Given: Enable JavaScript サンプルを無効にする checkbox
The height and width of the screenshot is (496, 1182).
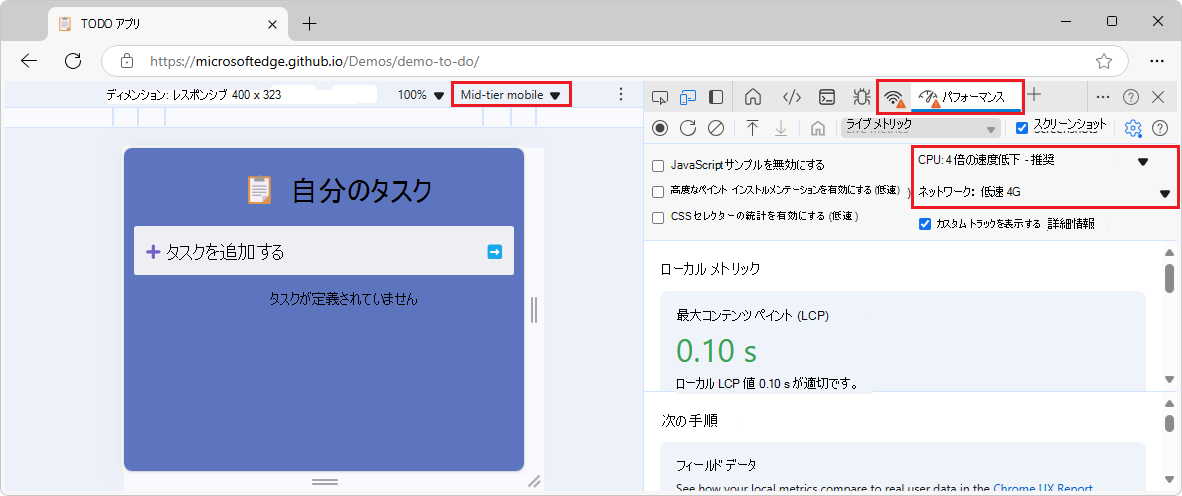Looking at the screenshot, I should 658,165.
